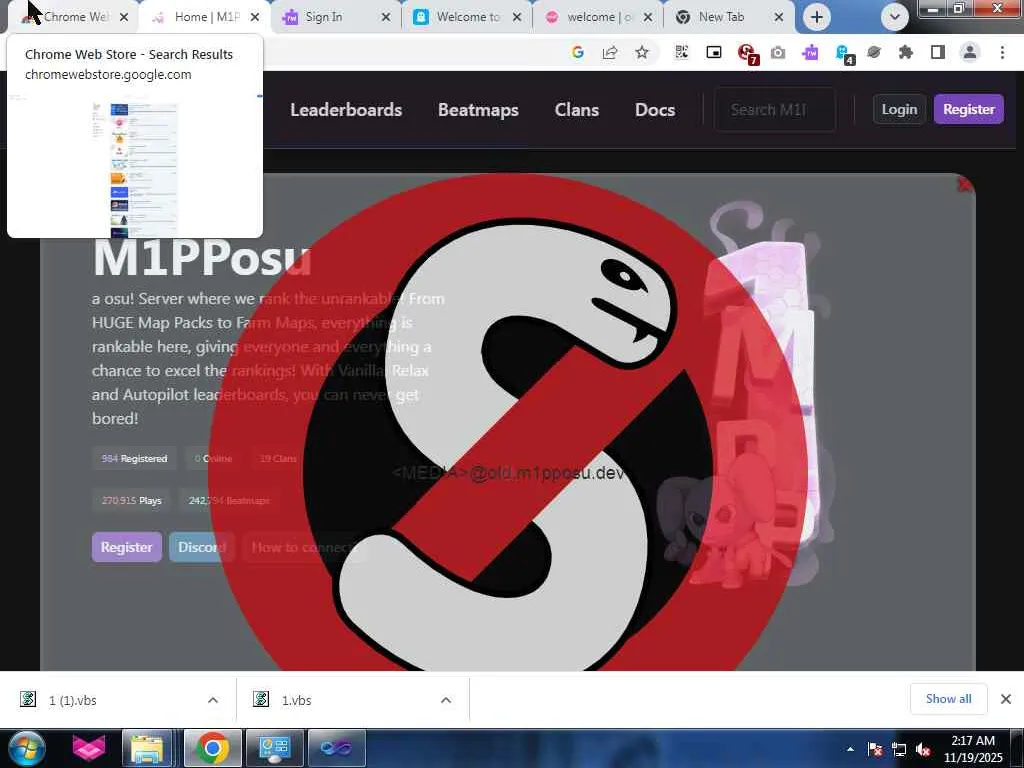Open the pink fox app on taskbar

(x=89, y=748)
